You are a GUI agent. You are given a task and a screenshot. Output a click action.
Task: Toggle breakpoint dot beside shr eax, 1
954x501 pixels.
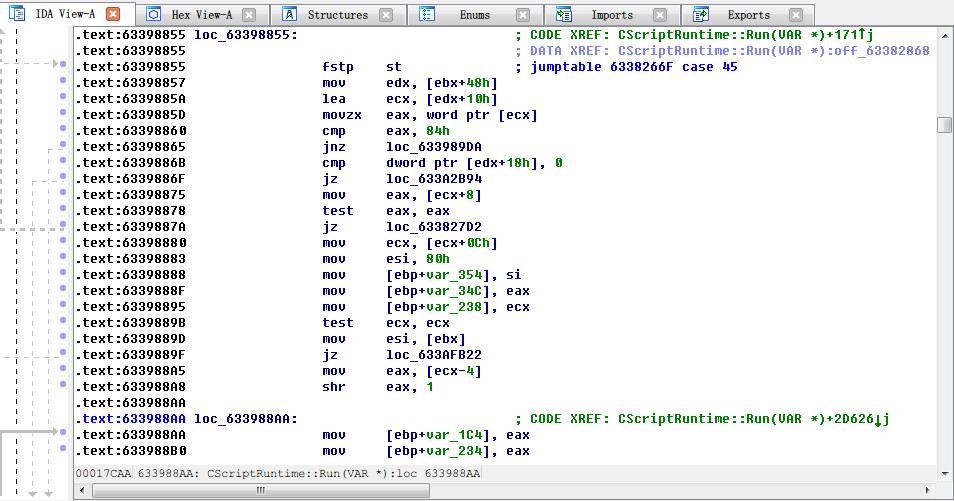click(63, 387)
